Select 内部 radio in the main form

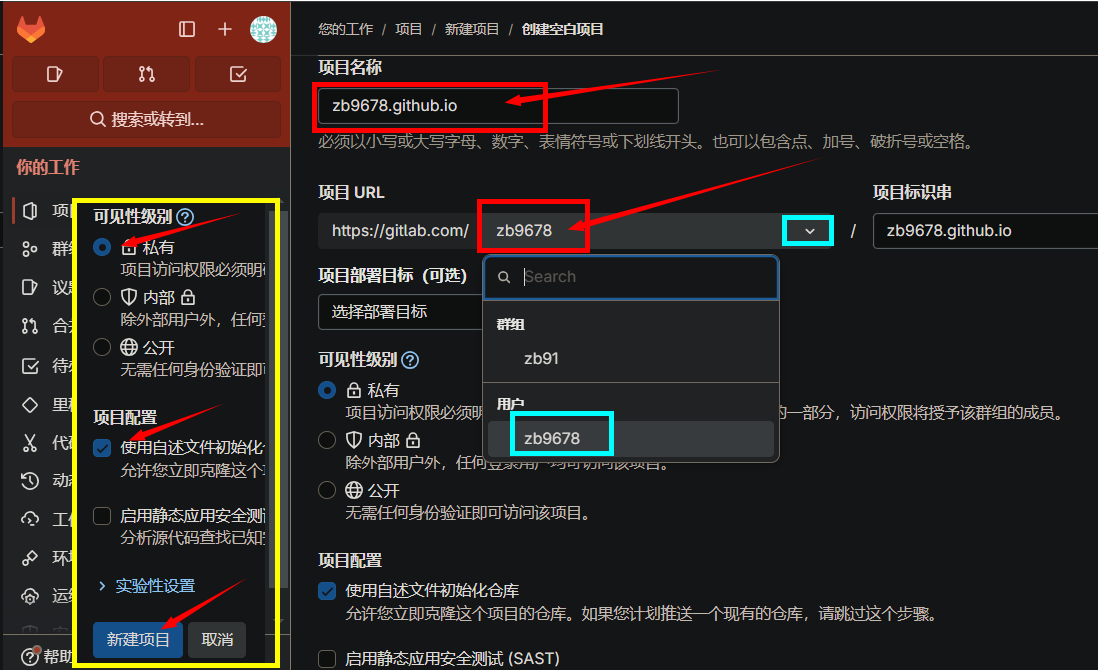point(326,440)
